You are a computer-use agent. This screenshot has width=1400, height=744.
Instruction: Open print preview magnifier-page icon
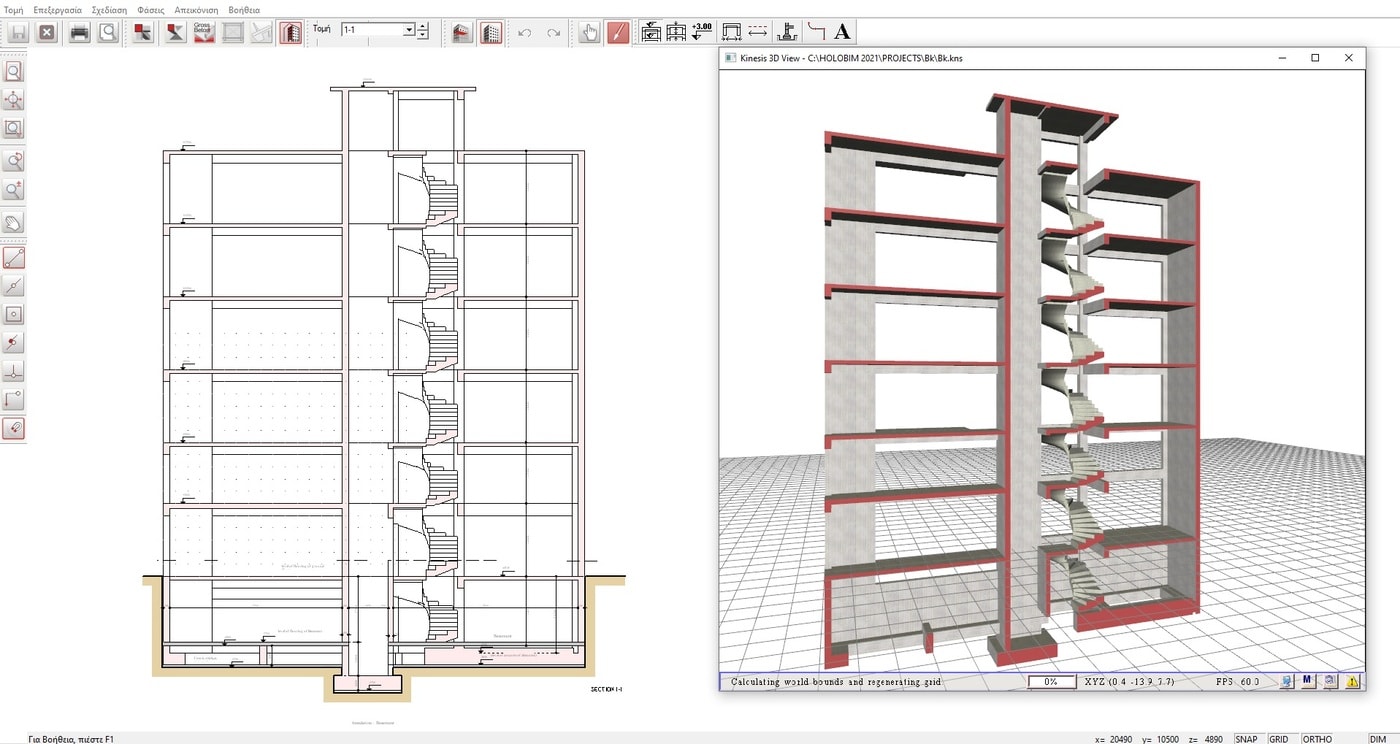click(108, 32)
